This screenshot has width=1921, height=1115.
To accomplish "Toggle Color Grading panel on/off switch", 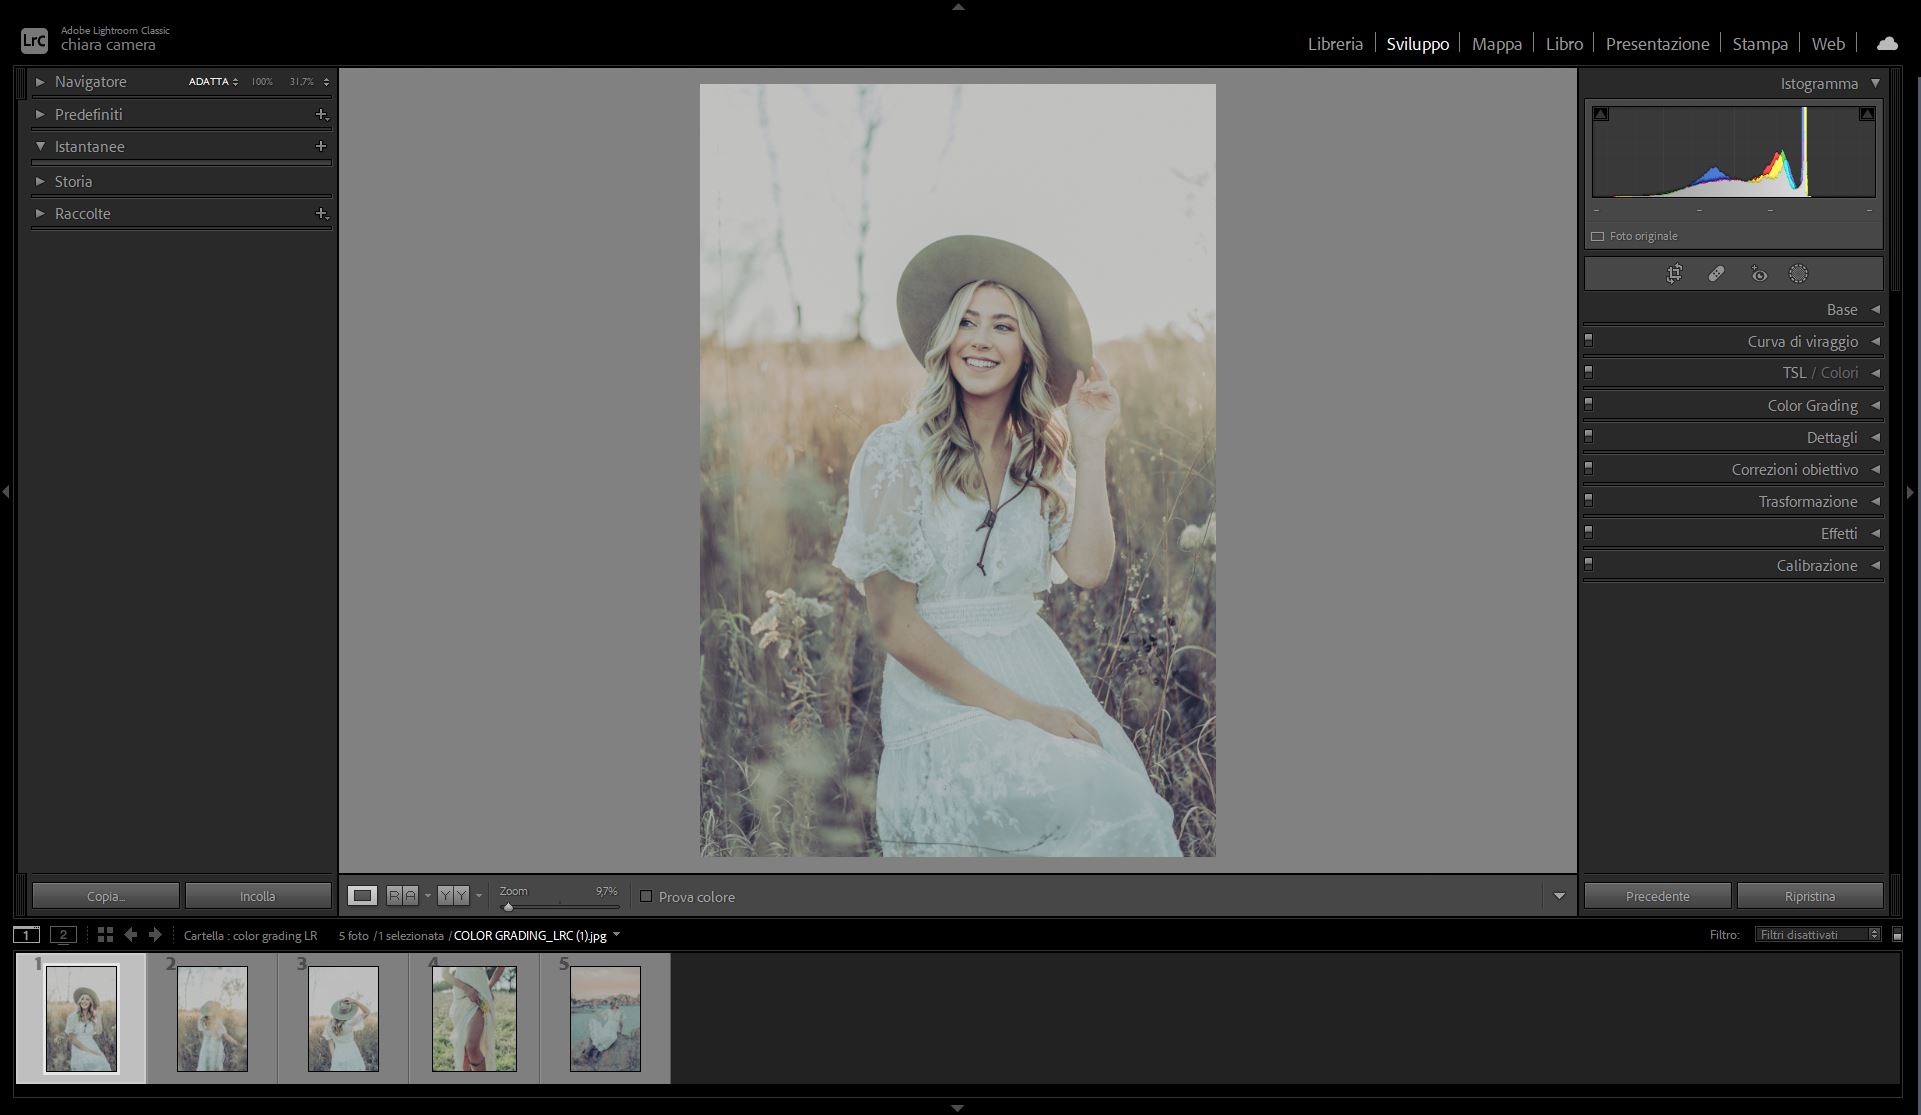I will pyautogui.click(x=1588, y=405).
